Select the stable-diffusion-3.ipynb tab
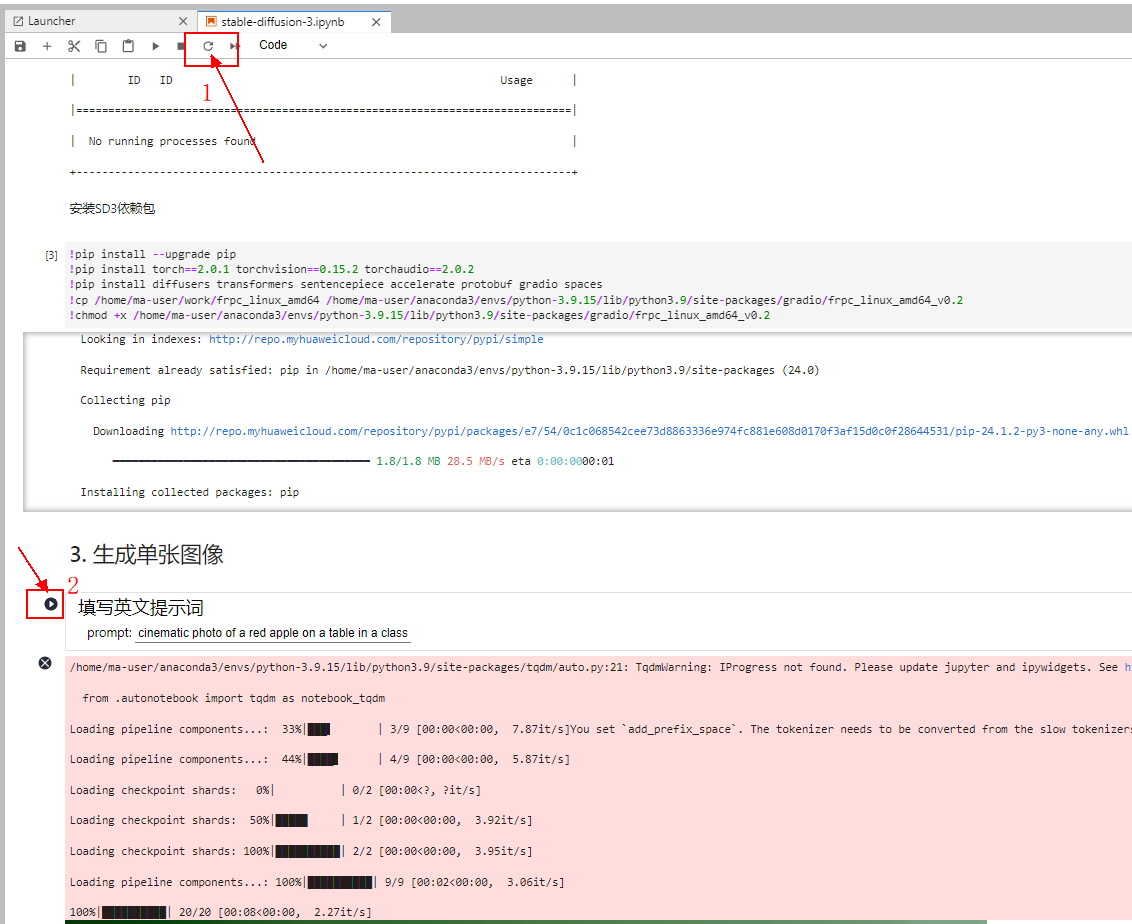Screen dimensions: 1132x924 (282, 22)
